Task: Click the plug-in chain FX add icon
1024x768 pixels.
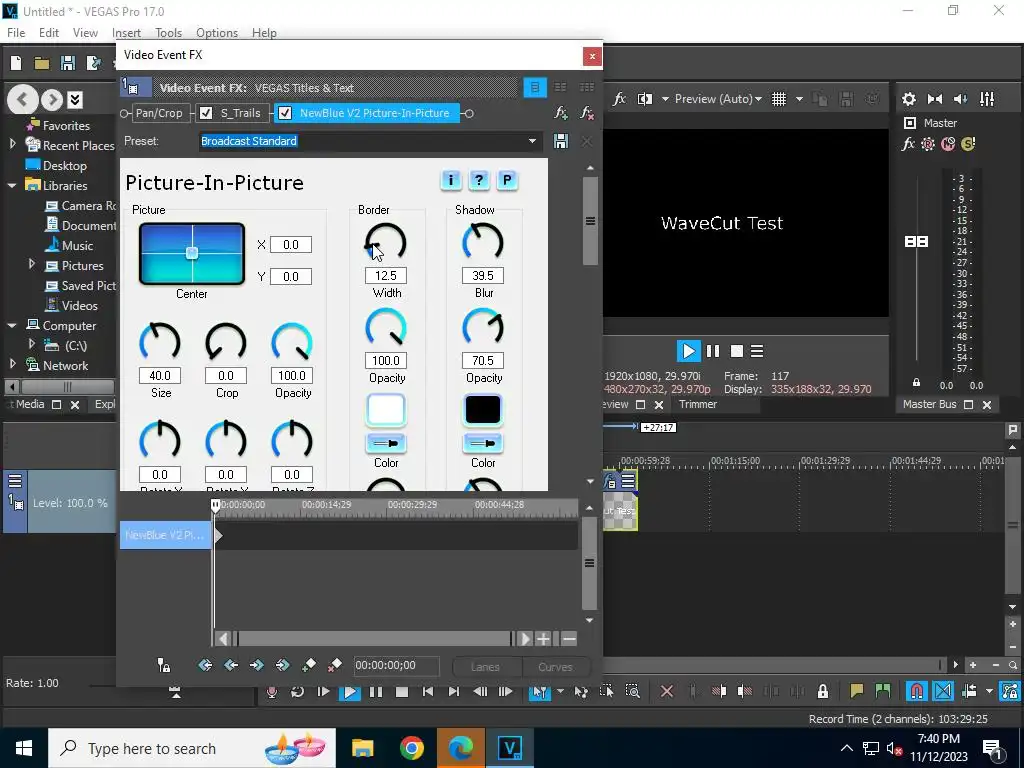Action: pyautogui.click(x=560, y=113)
